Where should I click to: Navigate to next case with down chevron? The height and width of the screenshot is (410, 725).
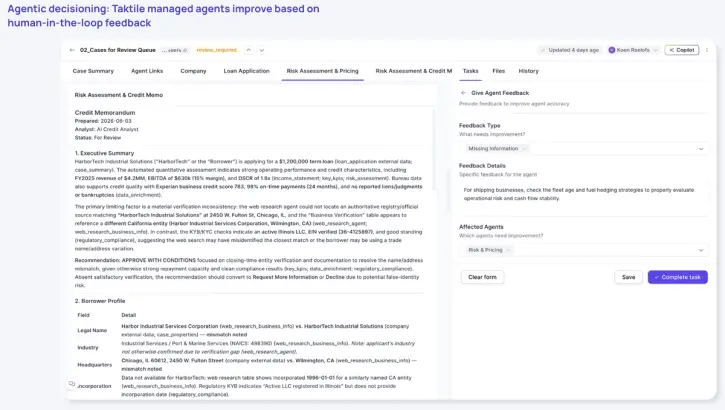(x=262, y=50)
